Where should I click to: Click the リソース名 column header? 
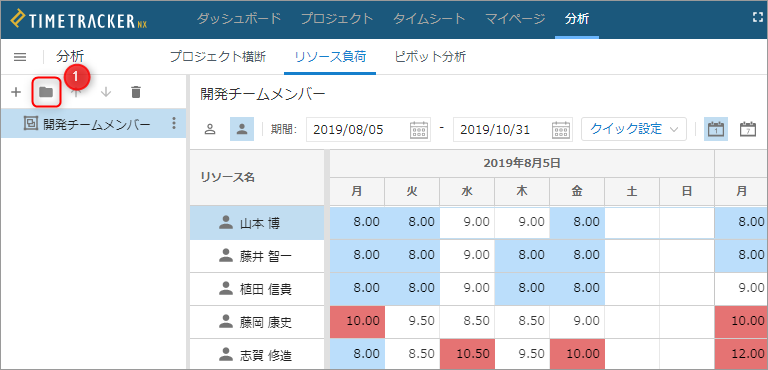[x=257, y=178]
